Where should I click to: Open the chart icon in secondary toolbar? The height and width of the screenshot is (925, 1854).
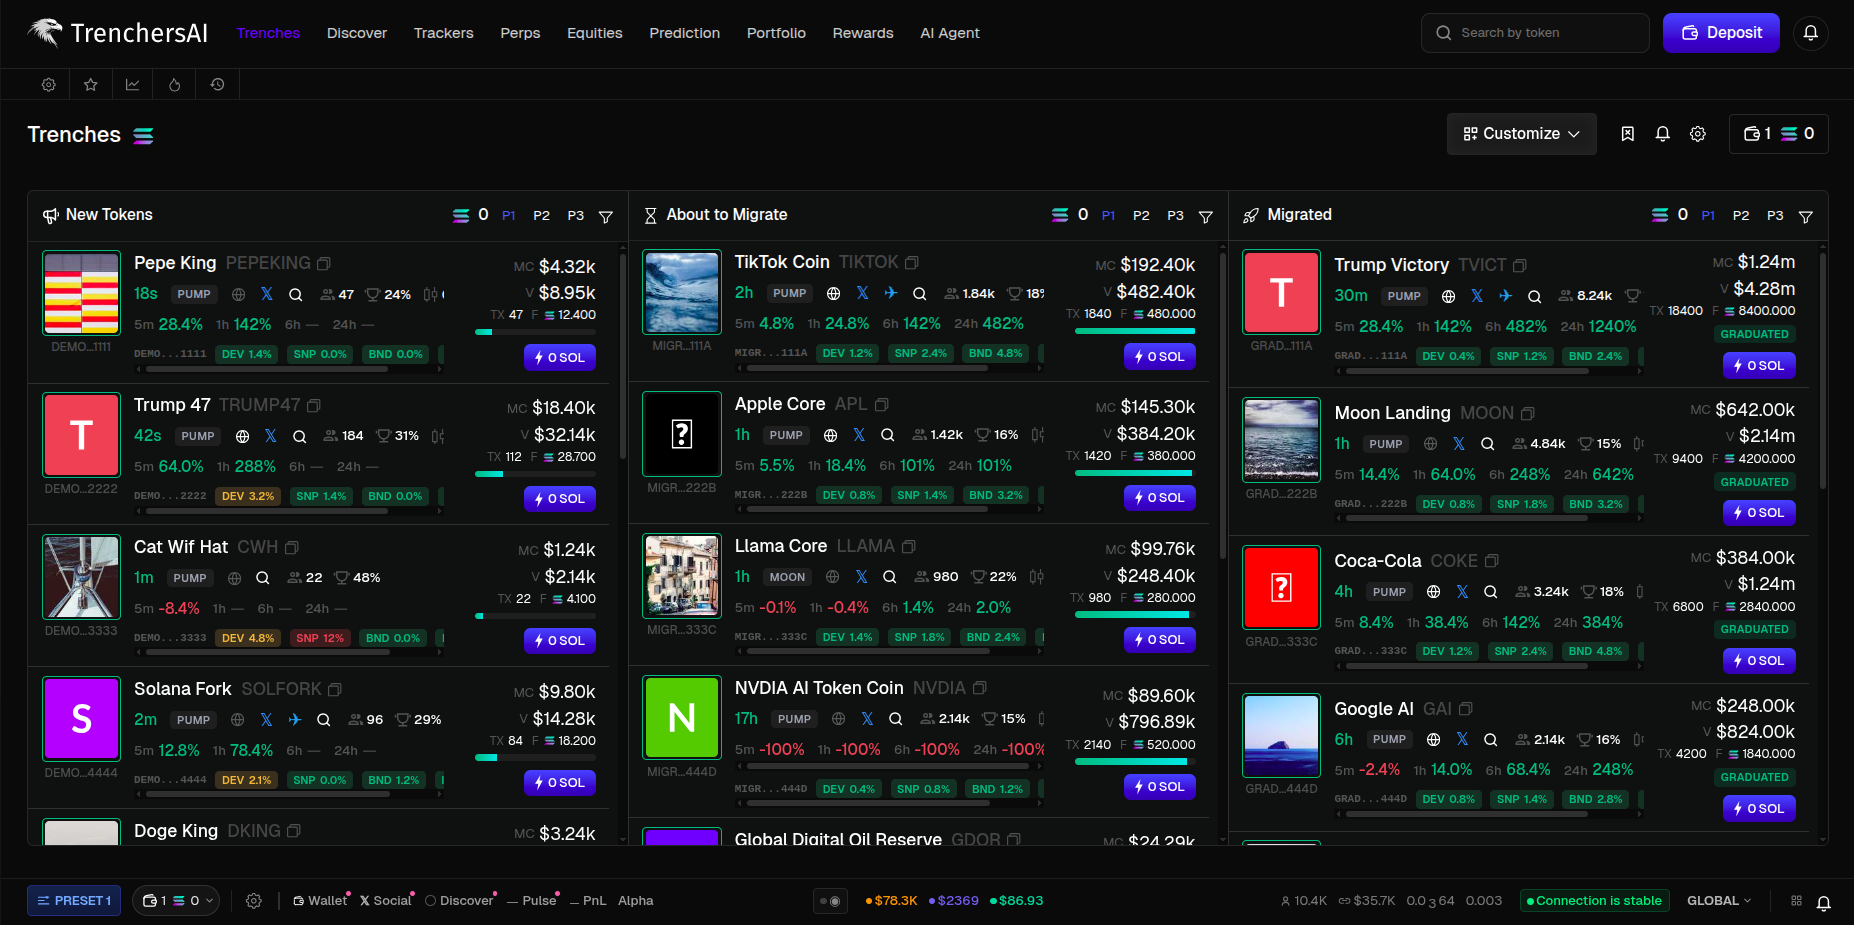point(132,85)
